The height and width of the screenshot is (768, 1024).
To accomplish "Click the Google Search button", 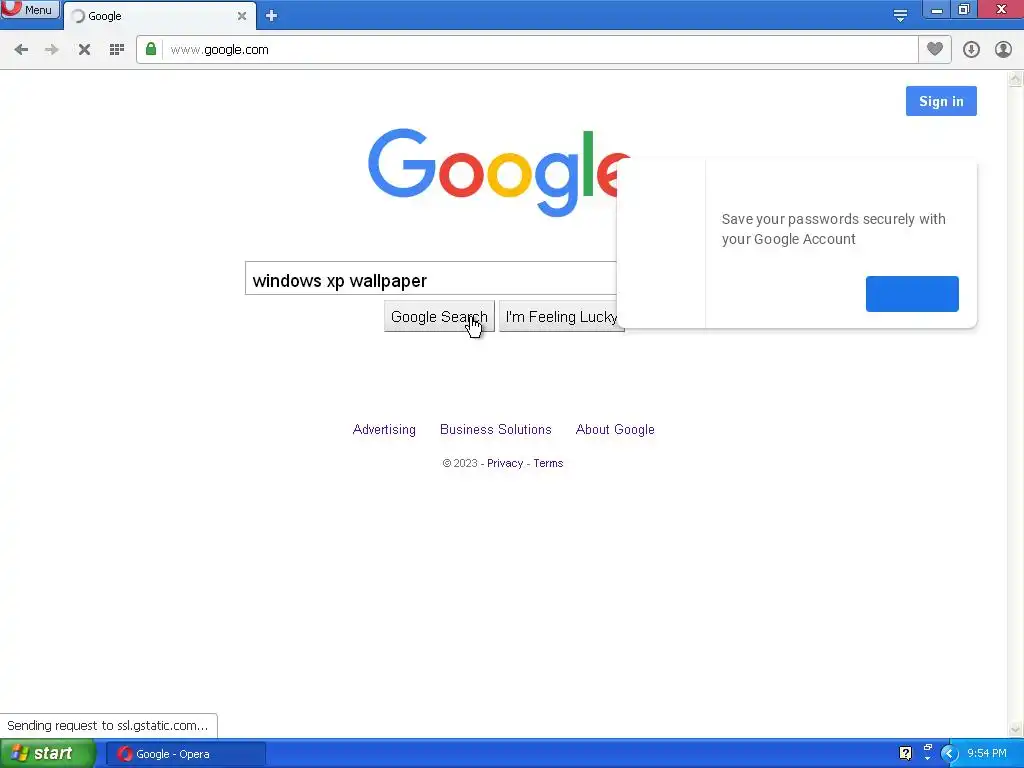I will coord(439,317).
